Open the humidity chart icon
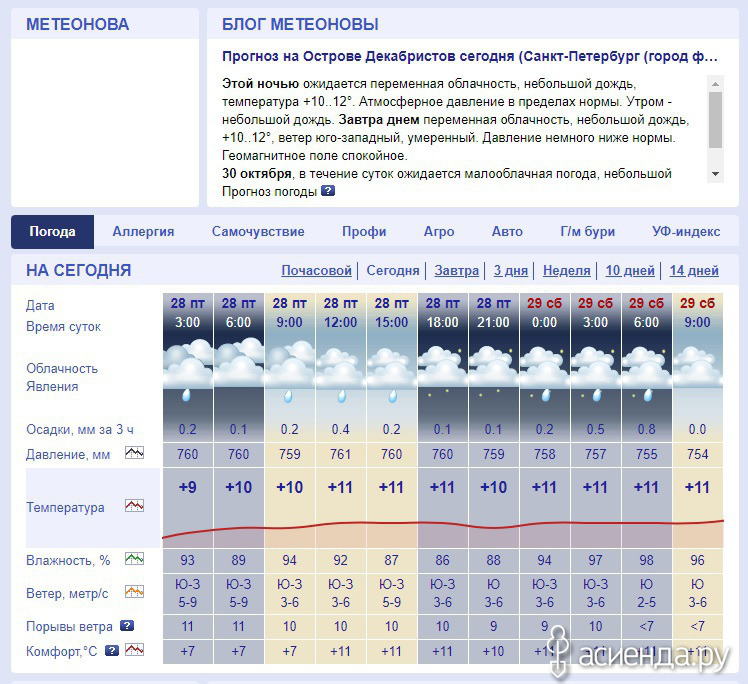Viewport: 748px width, 684px height. [134, 558]
